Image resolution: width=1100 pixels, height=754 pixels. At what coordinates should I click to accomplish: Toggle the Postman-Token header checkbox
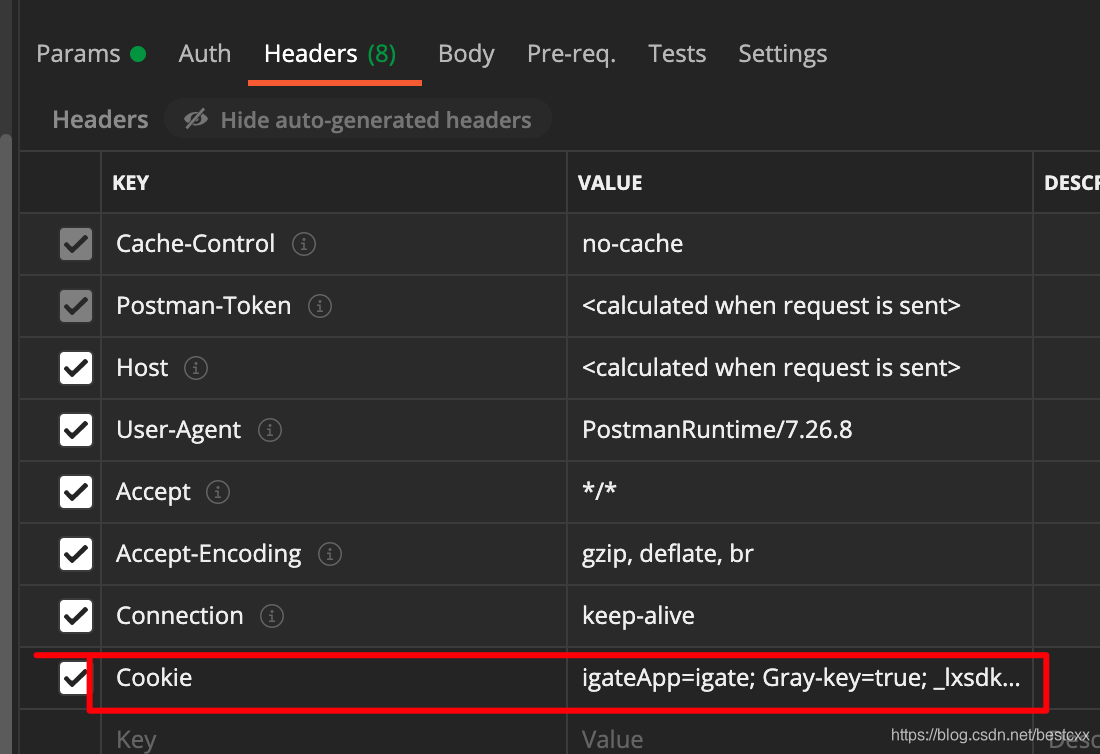coord(76,306)
